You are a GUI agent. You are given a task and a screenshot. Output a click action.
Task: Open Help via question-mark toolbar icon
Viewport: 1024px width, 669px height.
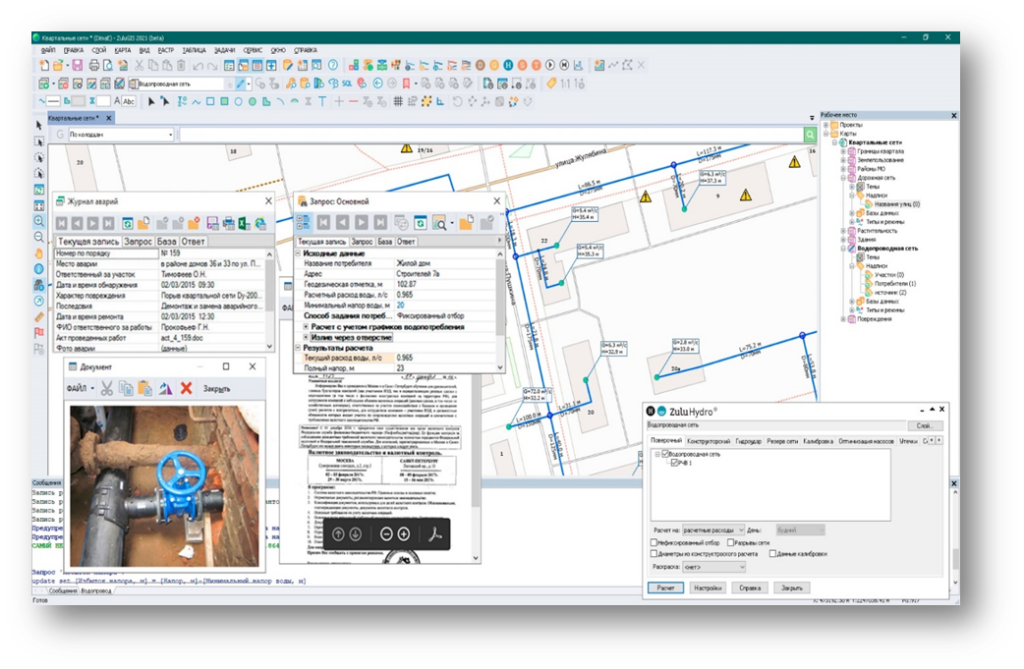click(333, 65)
